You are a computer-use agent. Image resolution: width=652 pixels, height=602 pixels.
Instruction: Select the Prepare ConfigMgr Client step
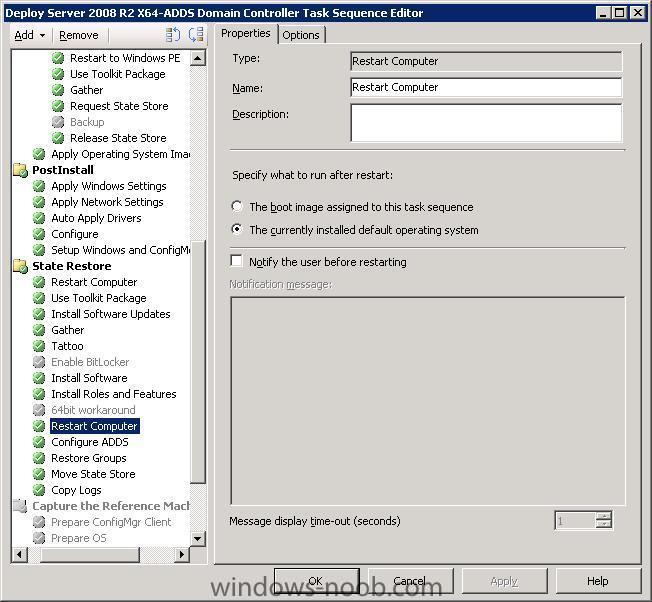(111, 522)
